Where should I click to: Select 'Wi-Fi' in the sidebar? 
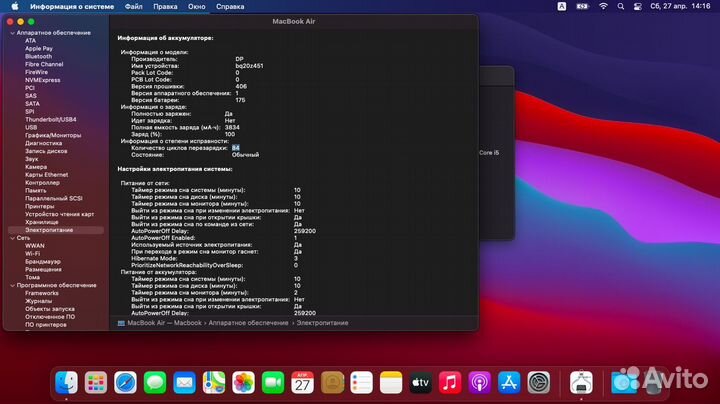pos(33,254)
